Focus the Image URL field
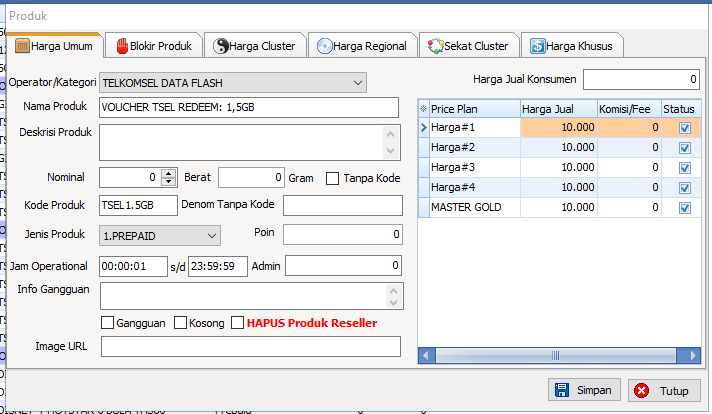The width and height of the screenshot is (712, 414). [x=251, y=346]
